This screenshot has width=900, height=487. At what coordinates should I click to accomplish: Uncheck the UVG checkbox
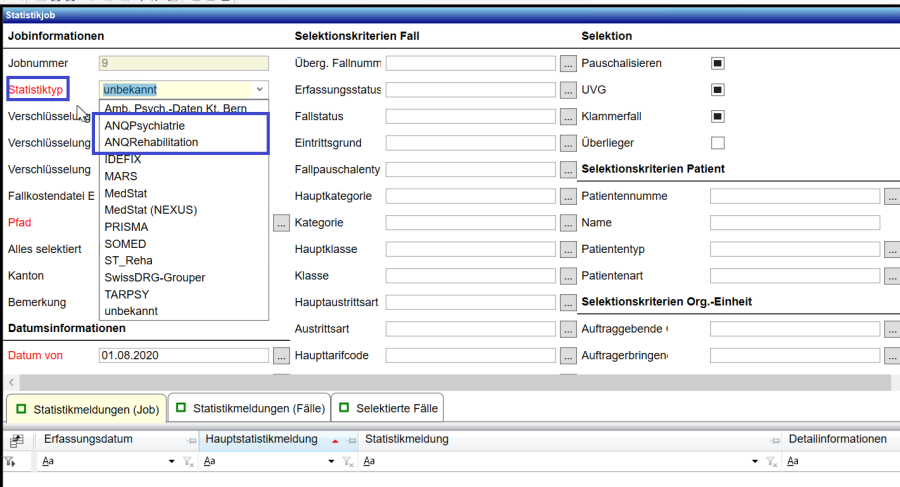[x=717, y=90]
